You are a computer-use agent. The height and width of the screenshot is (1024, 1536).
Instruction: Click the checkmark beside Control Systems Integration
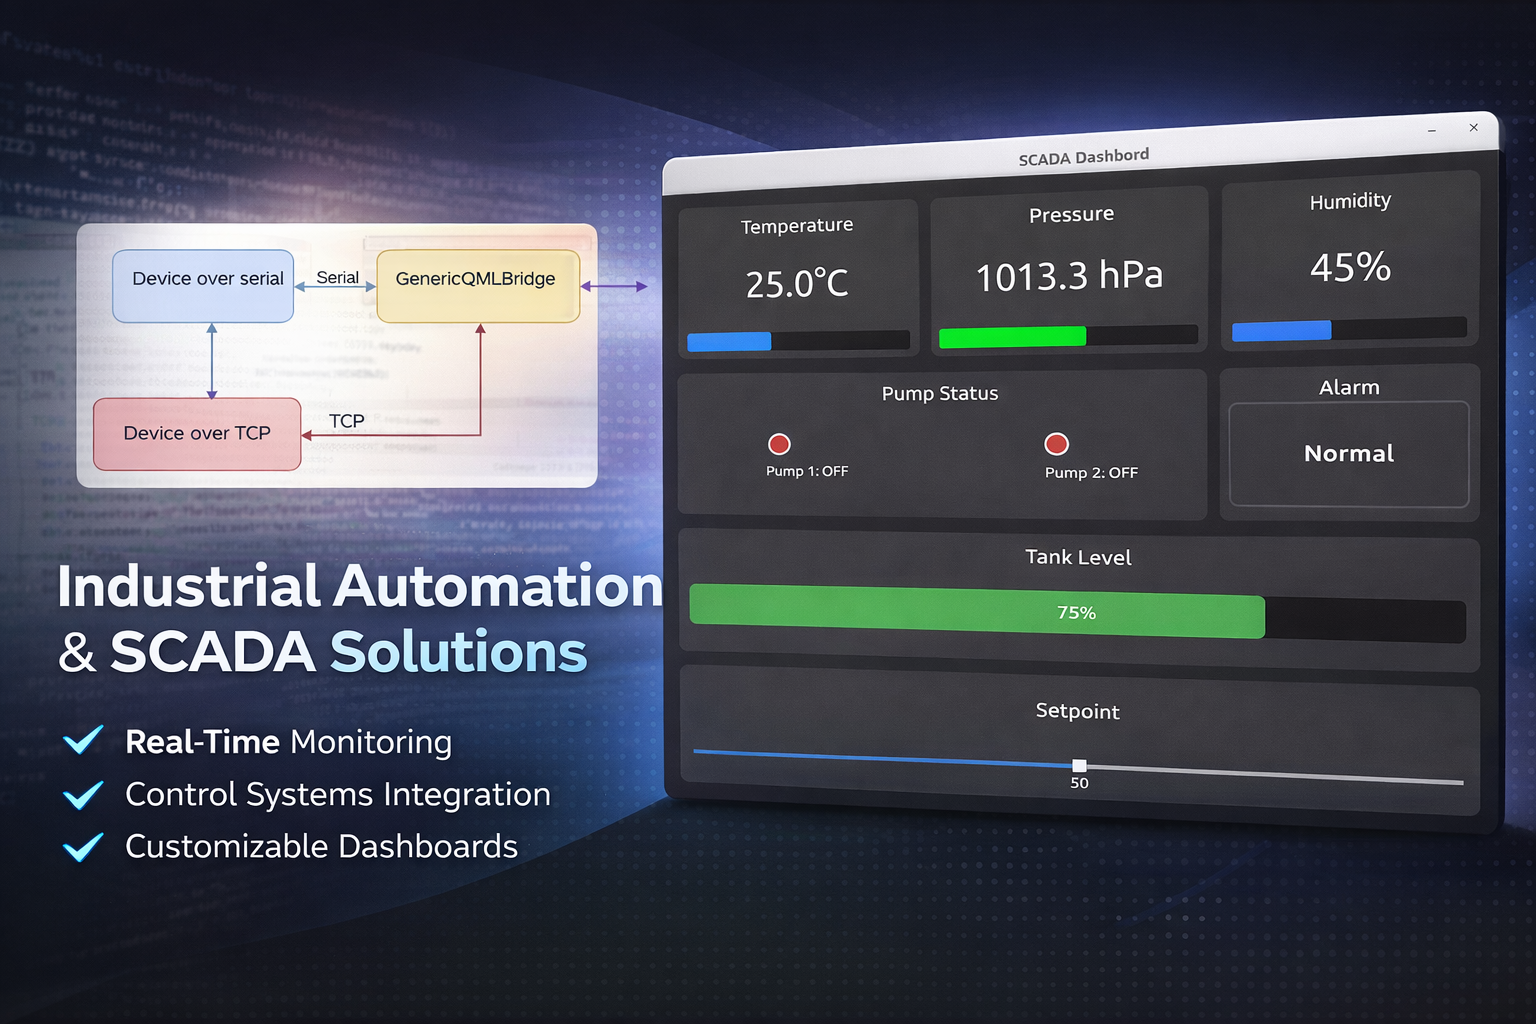coord(83,794)
